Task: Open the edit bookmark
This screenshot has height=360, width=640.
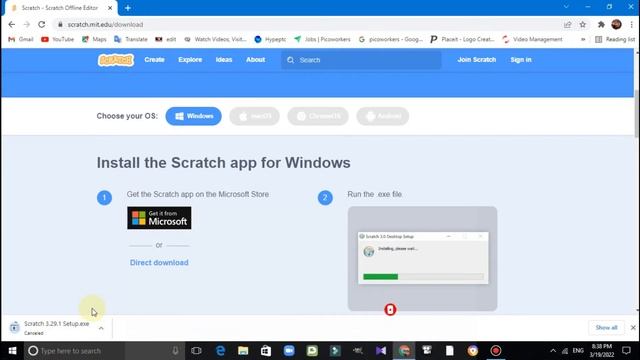Action: click(165, 39)
